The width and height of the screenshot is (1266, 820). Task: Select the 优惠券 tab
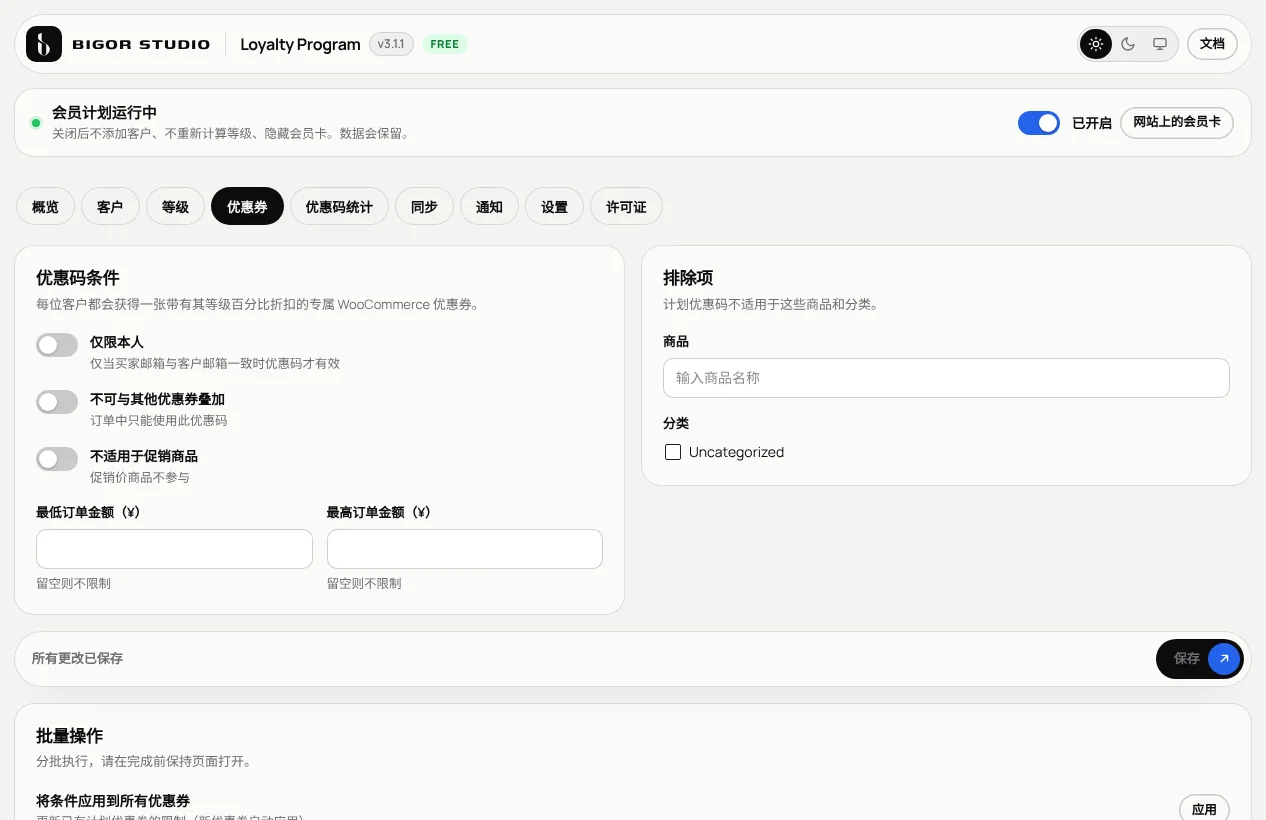[247, 207]
